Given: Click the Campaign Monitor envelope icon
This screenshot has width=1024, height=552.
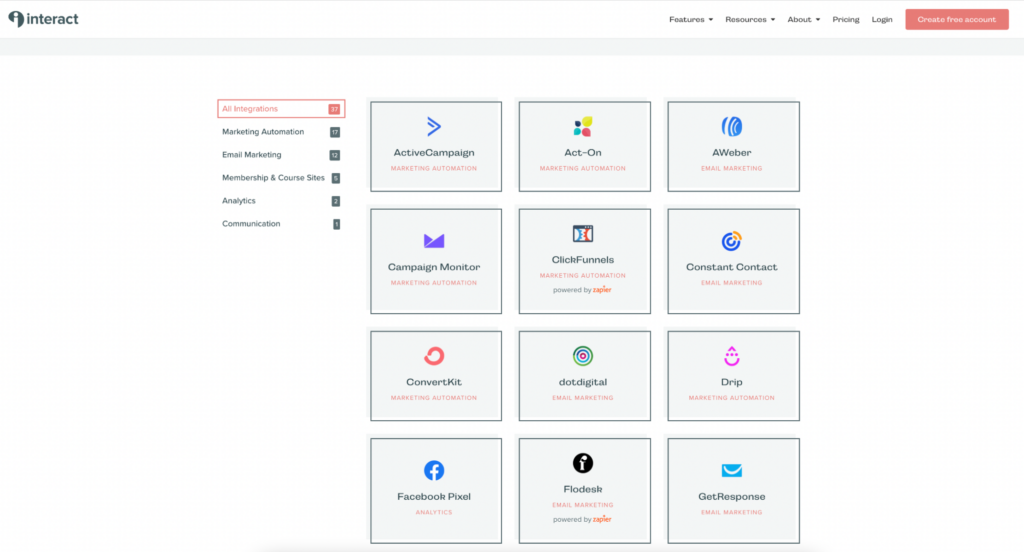Looking at the screenshot, I should coord(434,241).
